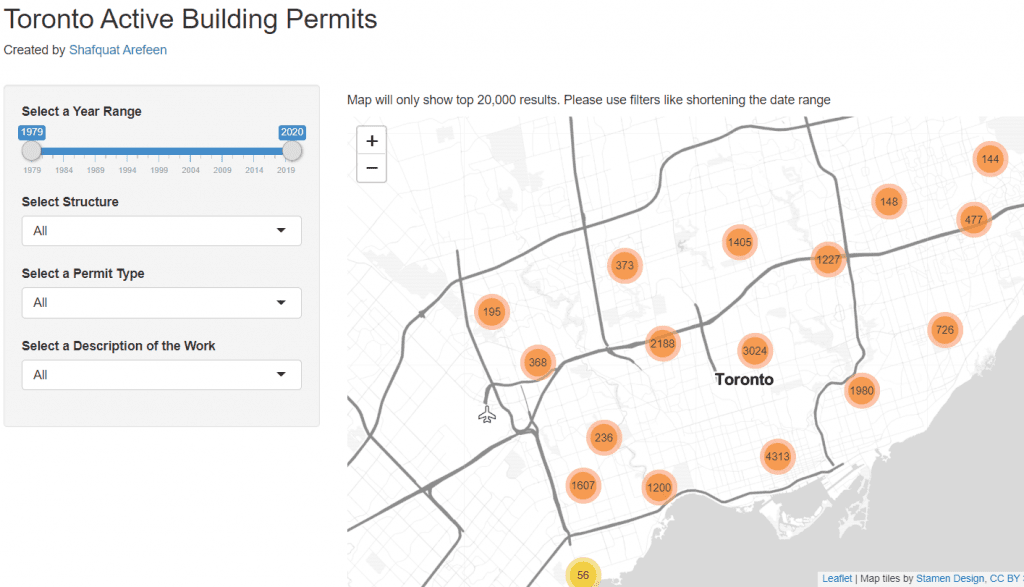Open the cluster marker labeled 4313
Screen dimensions: 1024x587
tap(777, 457)
